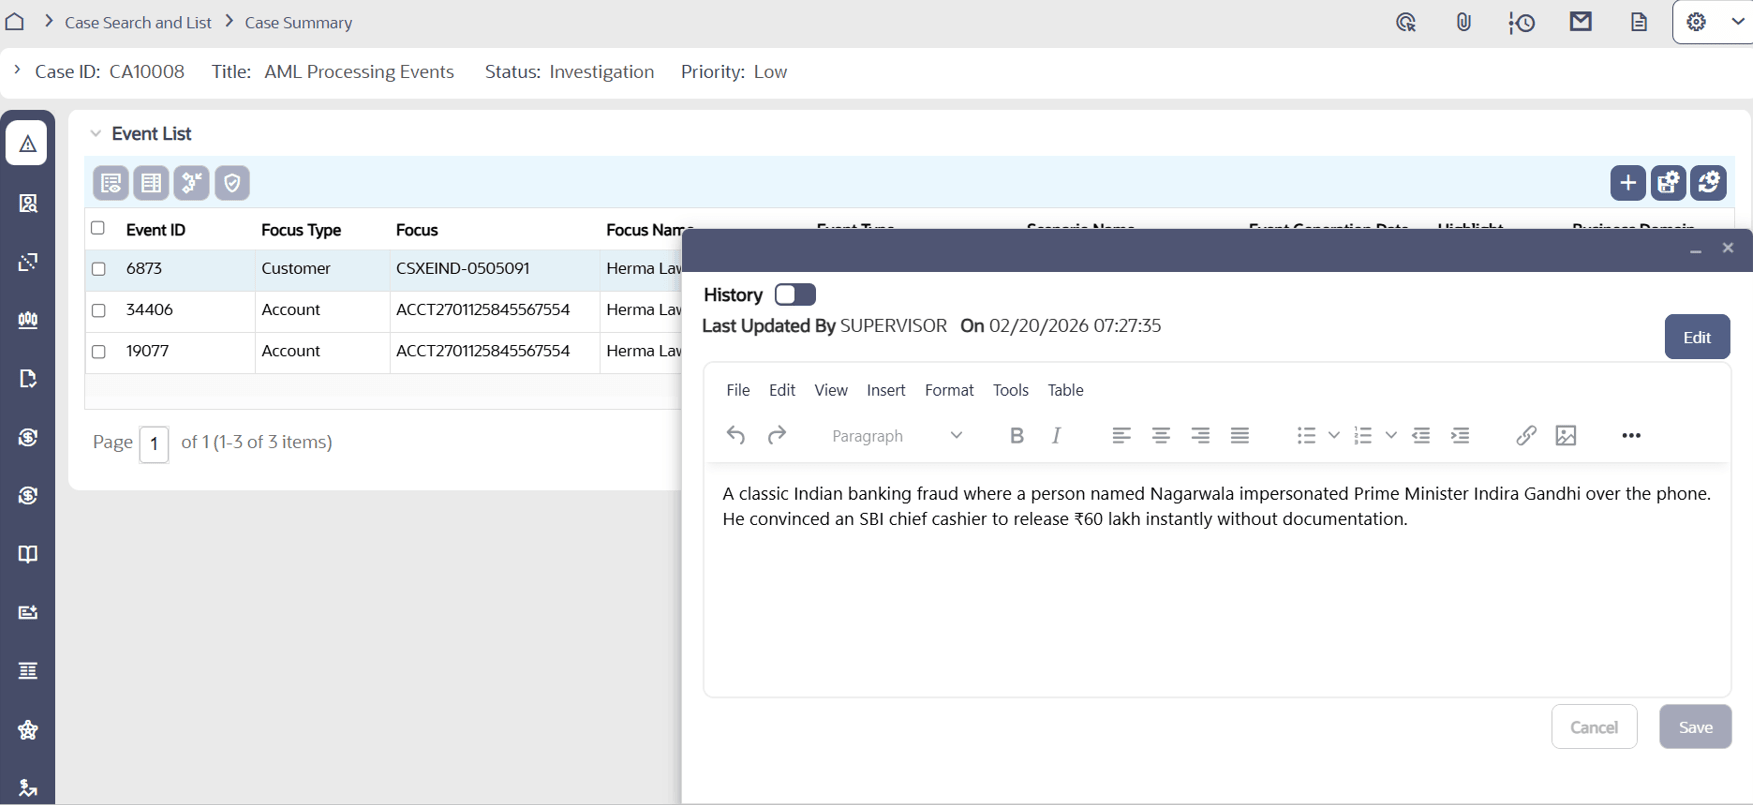1753x805 pixels.
Task: Increase the indent
Action: tap(1461, 435)
